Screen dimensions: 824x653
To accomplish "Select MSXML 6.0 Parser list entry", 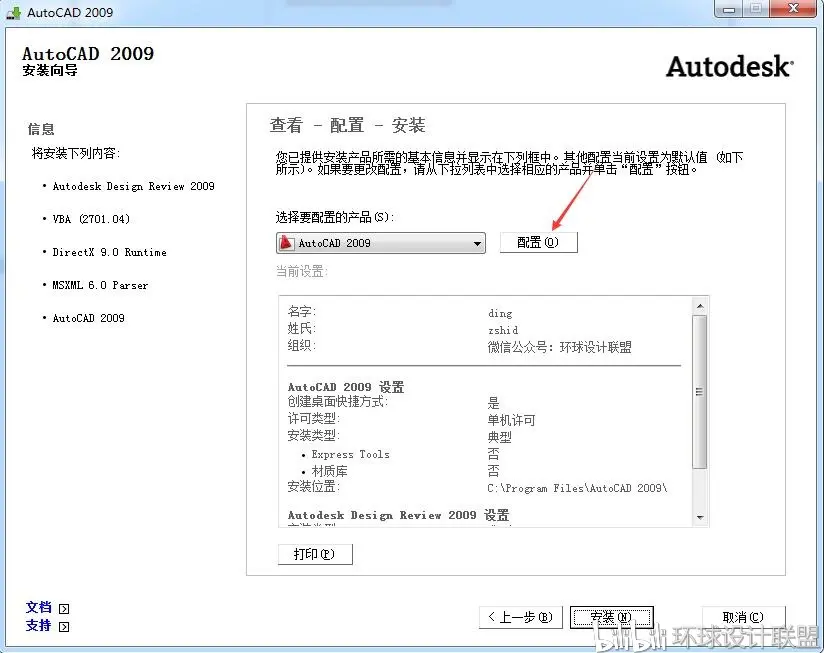I will (100, 285).
